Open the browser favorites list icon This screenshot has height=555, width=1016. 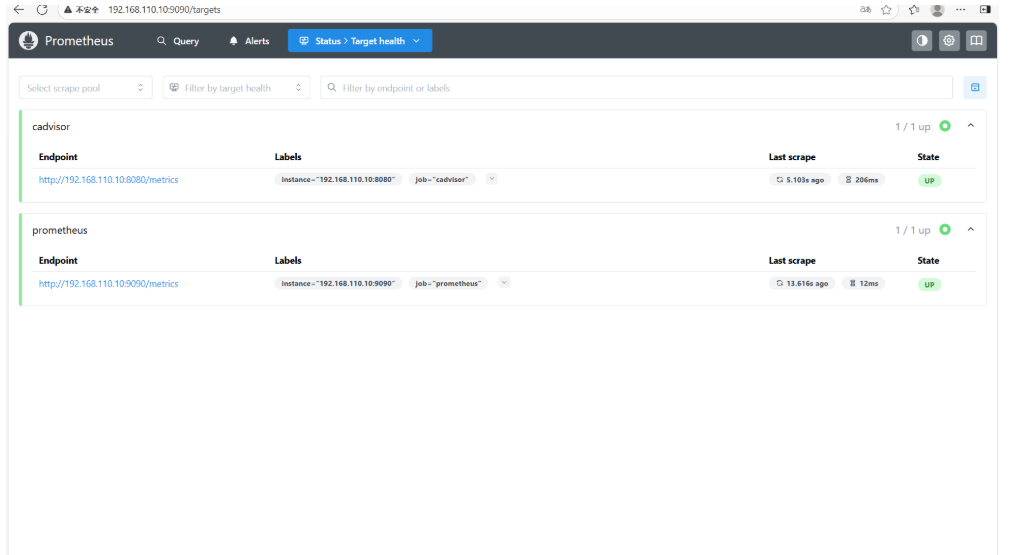click(x=914, y=9)
